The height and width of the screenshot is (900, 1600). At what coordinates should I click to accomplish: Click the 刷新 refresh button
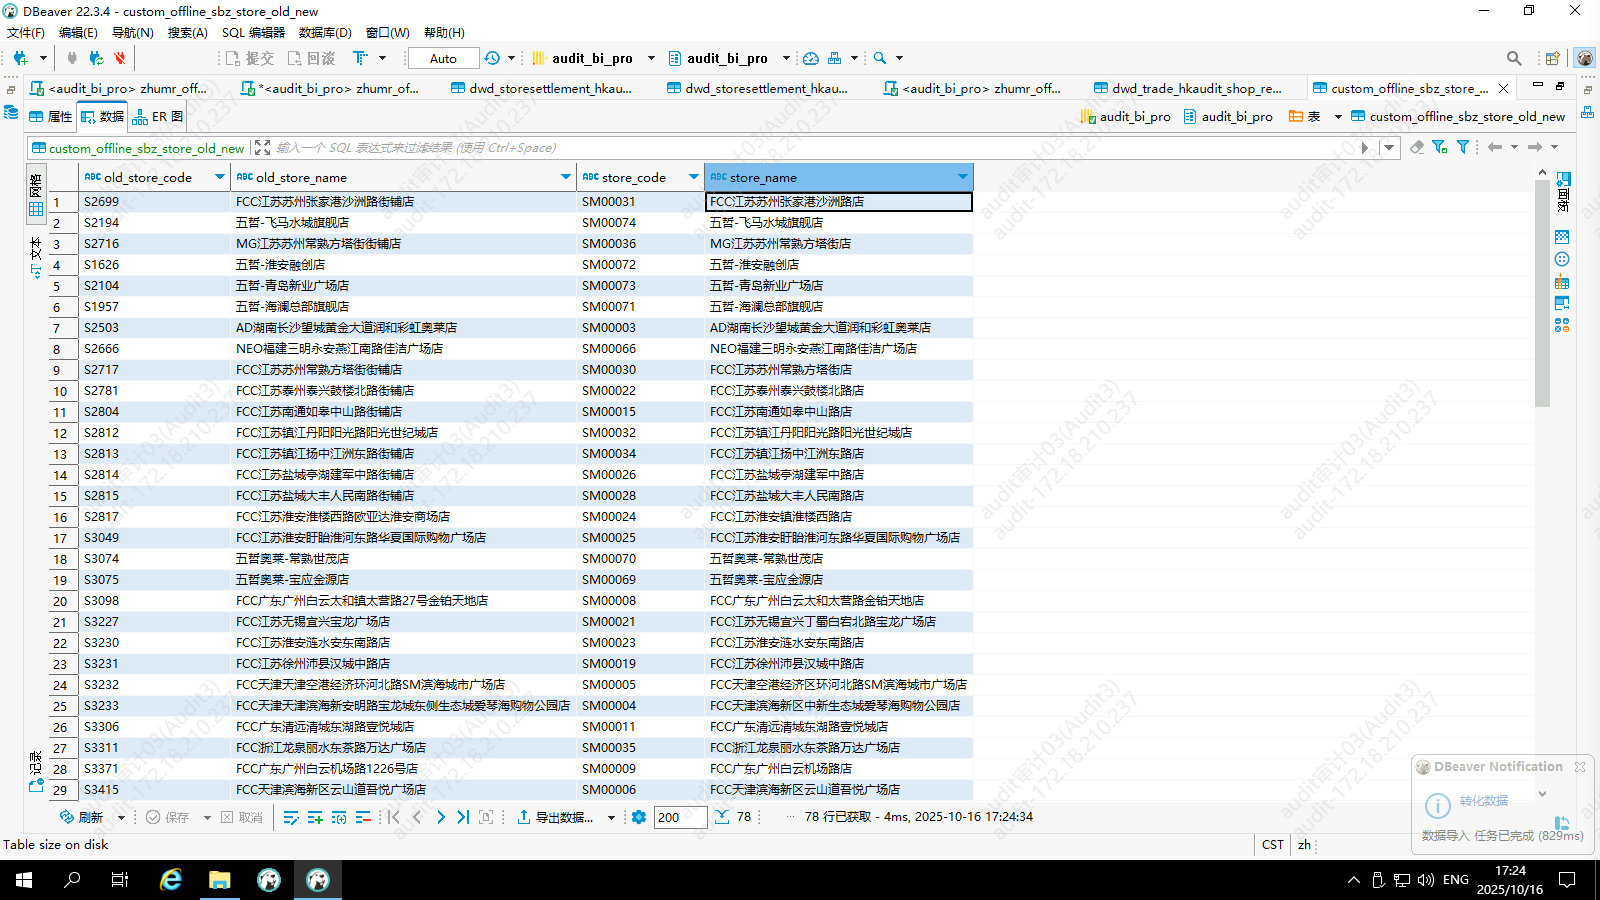[x=82, y=817]
